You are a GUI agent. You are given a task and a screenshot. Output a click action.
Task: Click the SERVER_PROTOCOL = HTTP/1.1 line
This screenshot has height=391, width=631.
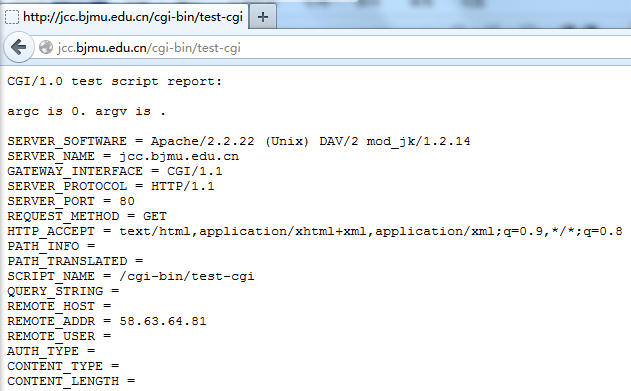click(111, 186)
